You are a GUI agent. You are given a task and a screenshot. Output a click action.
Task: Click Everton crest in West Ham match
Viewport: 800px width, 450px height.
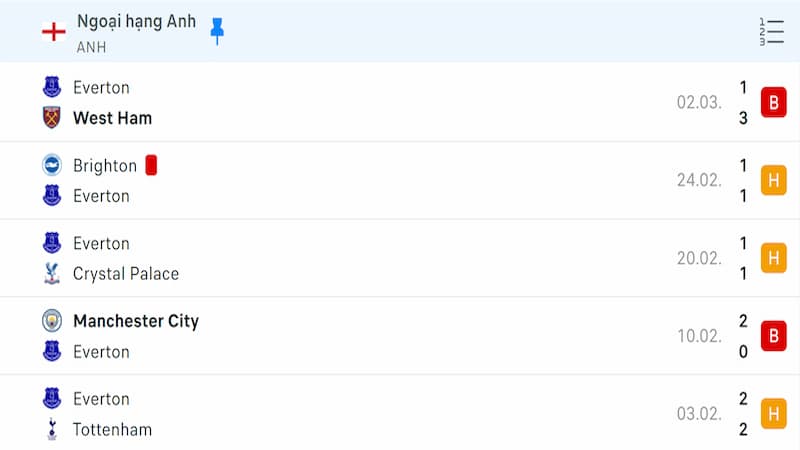coord(52,87)
